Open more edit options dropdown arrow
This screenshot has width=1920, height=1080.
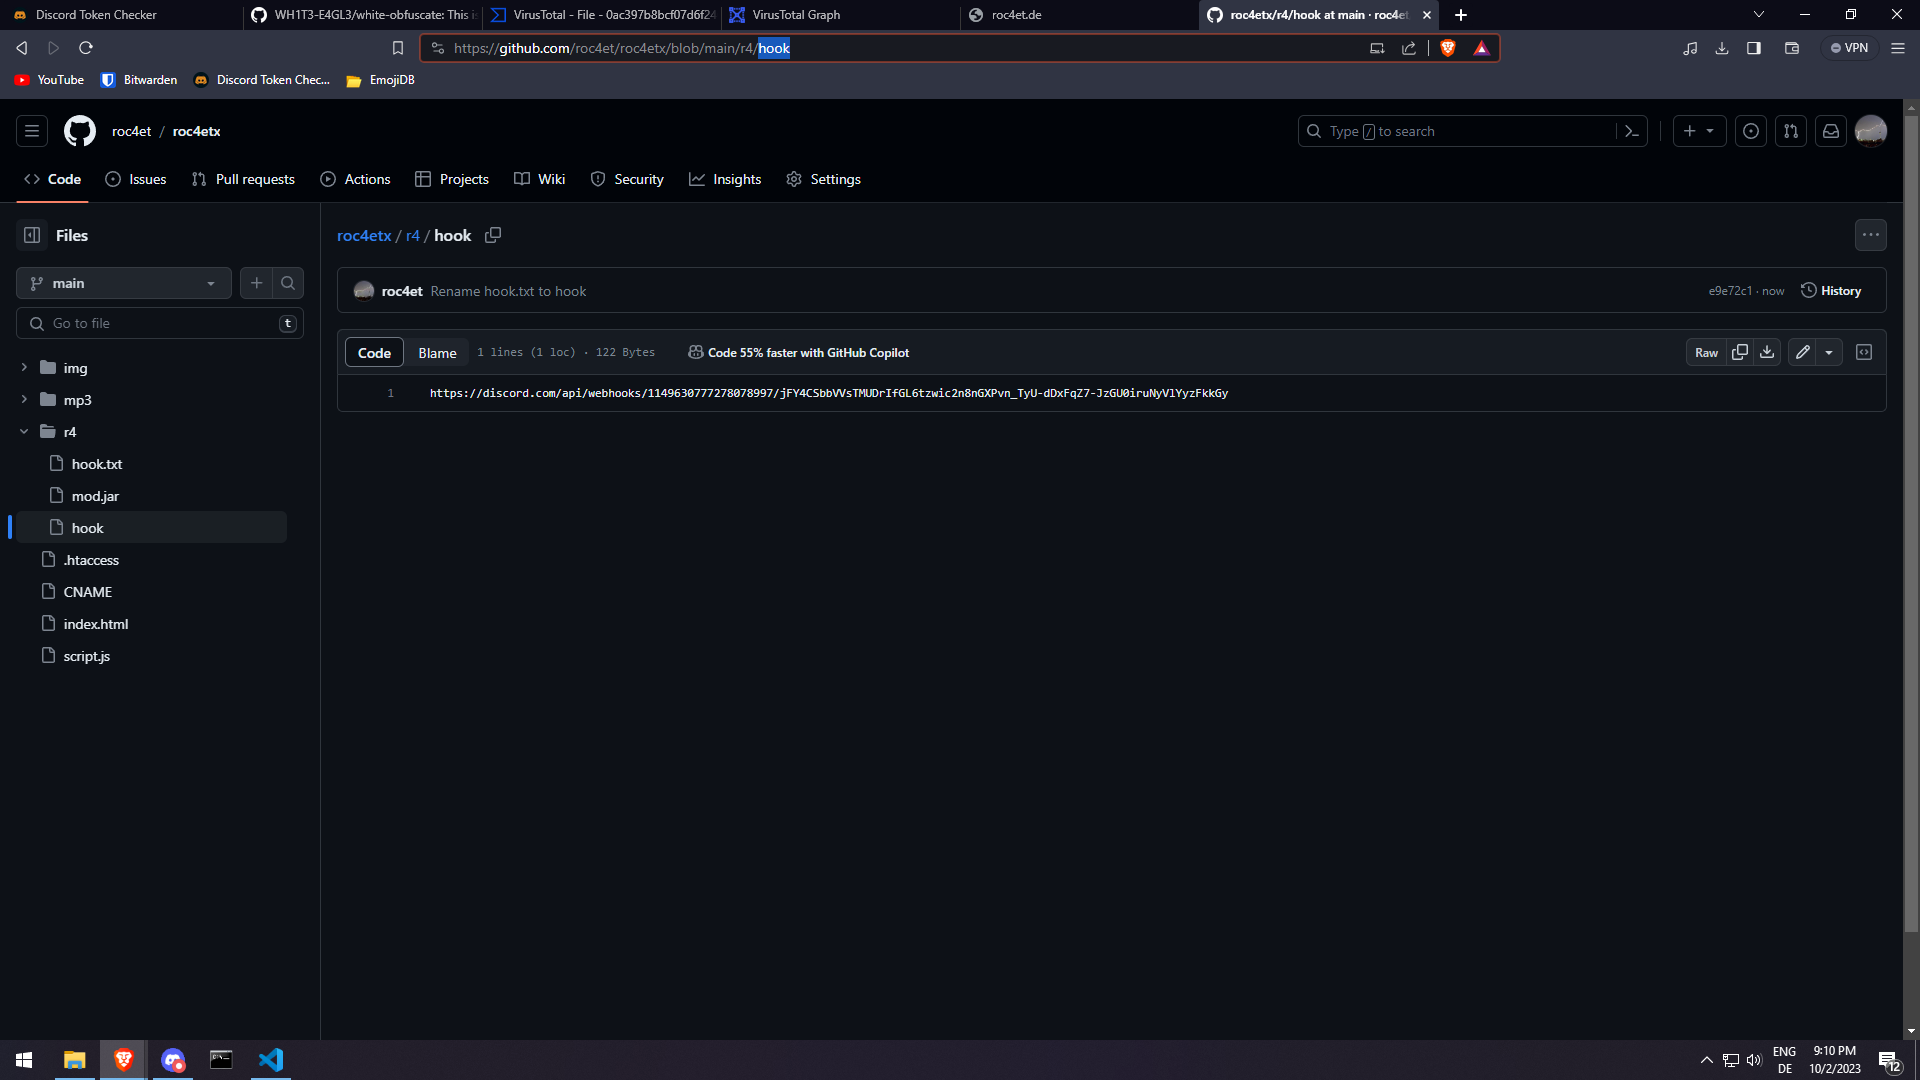coord(1829,352)
